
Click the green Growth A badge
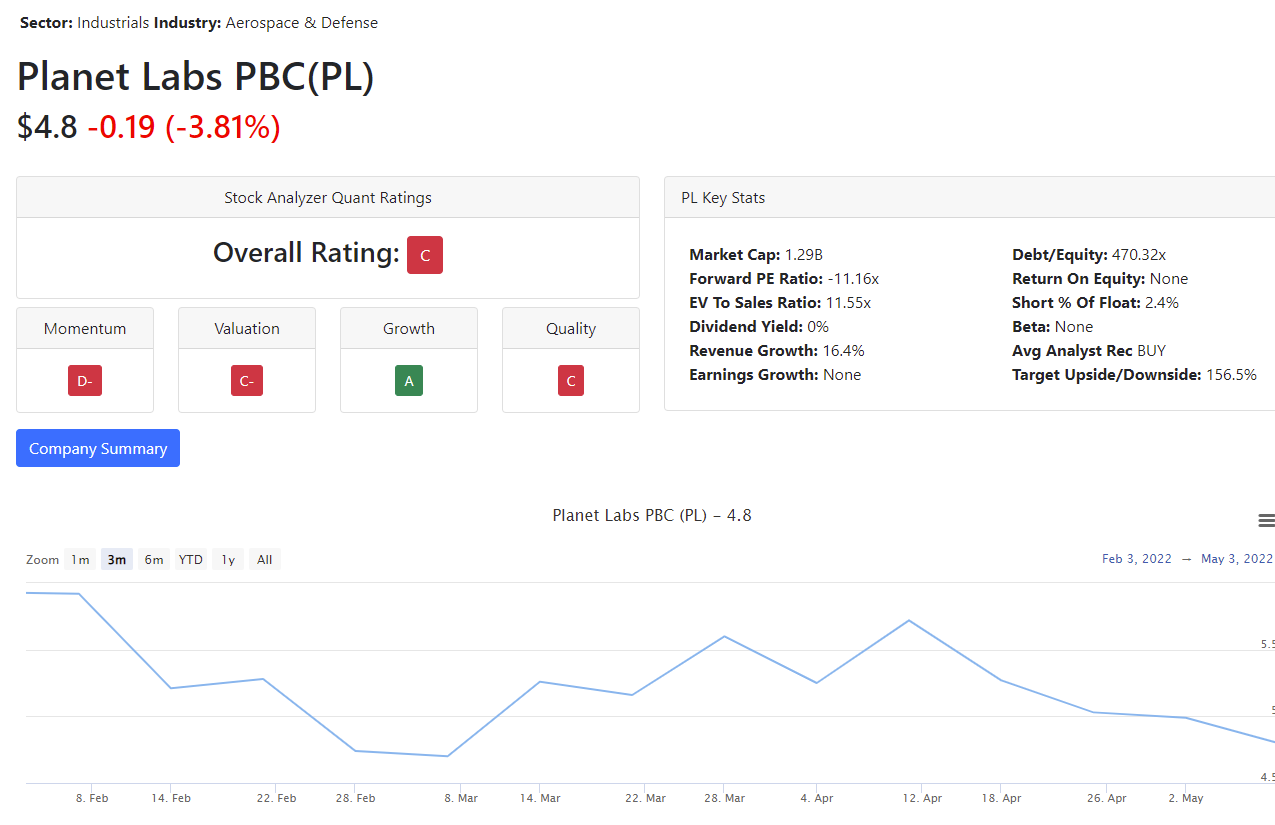click(x=409, y=381)
